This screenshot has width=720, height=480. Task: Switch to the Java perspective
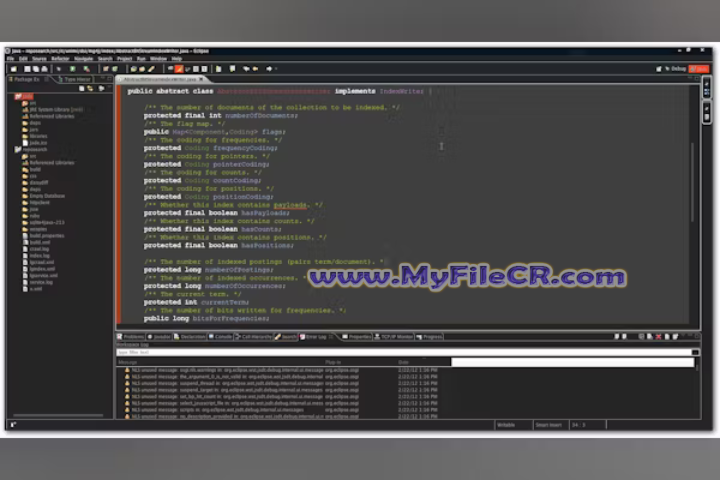pyautogui.click(x=699, y=69)
